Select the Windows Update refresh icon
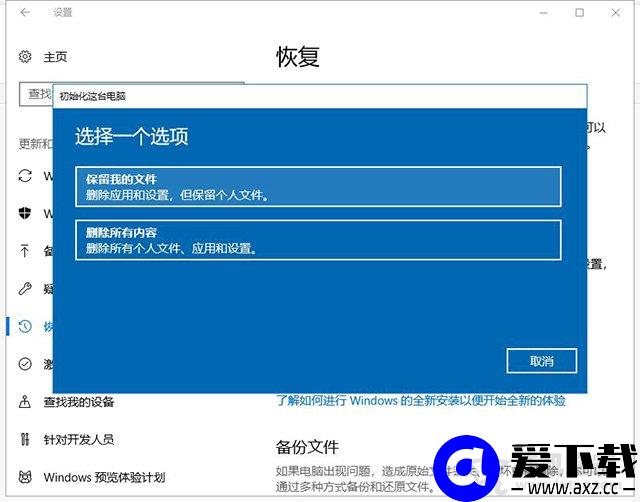 (x=25, y=175)
